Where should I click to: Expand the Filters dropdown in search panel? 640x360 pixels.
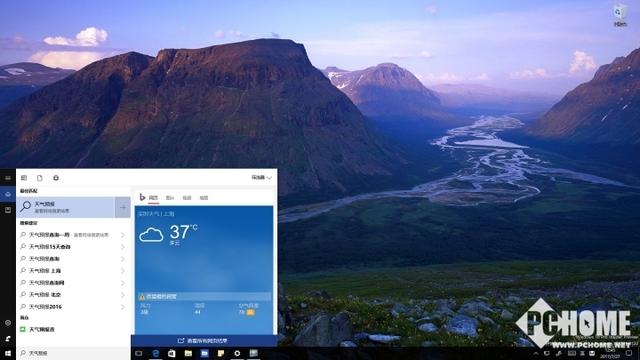[261, 178]
